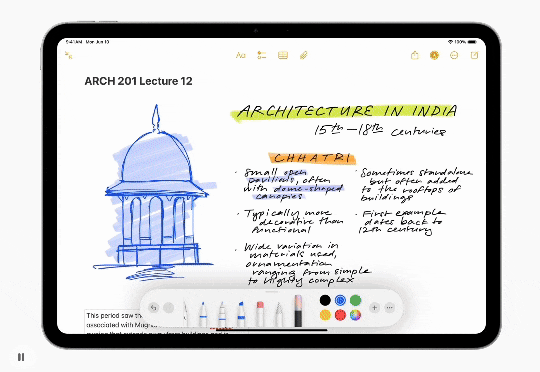Tap the blue chhatri pavilion sketch
Viewport: 540px width, 372px height.
(155, 193)
